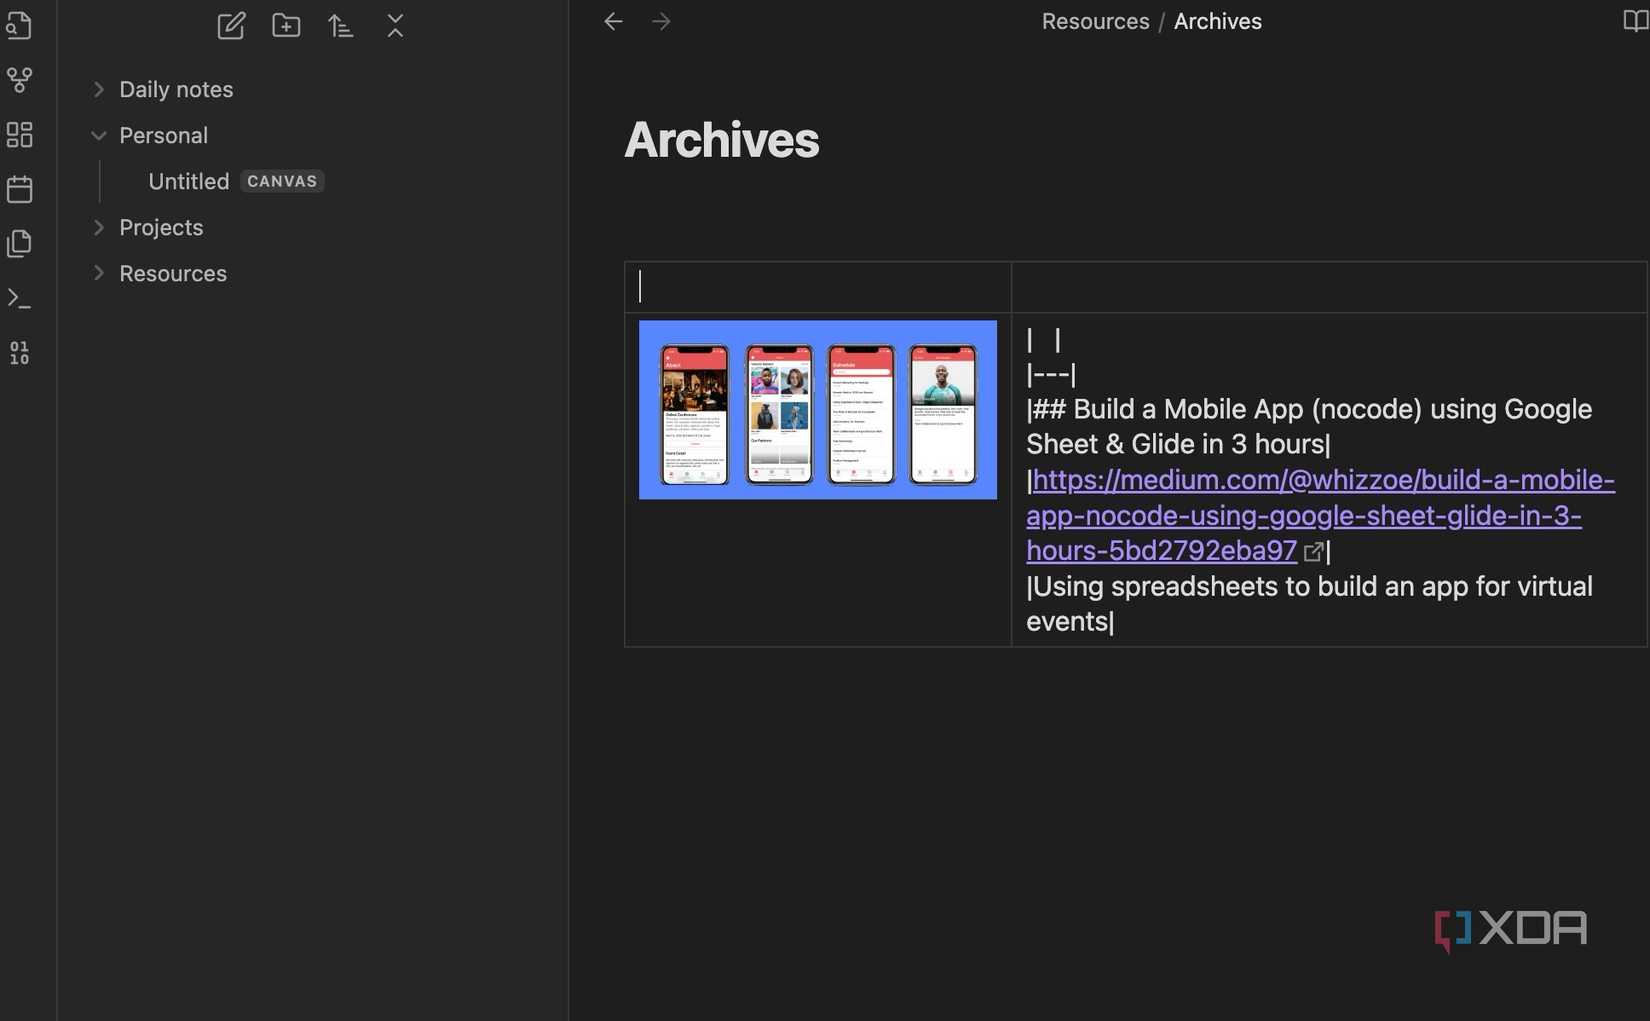Click the phone mockups image in the table
Image resolution: width=1650 pixels, height=1021 pixels.
[817, 410]
